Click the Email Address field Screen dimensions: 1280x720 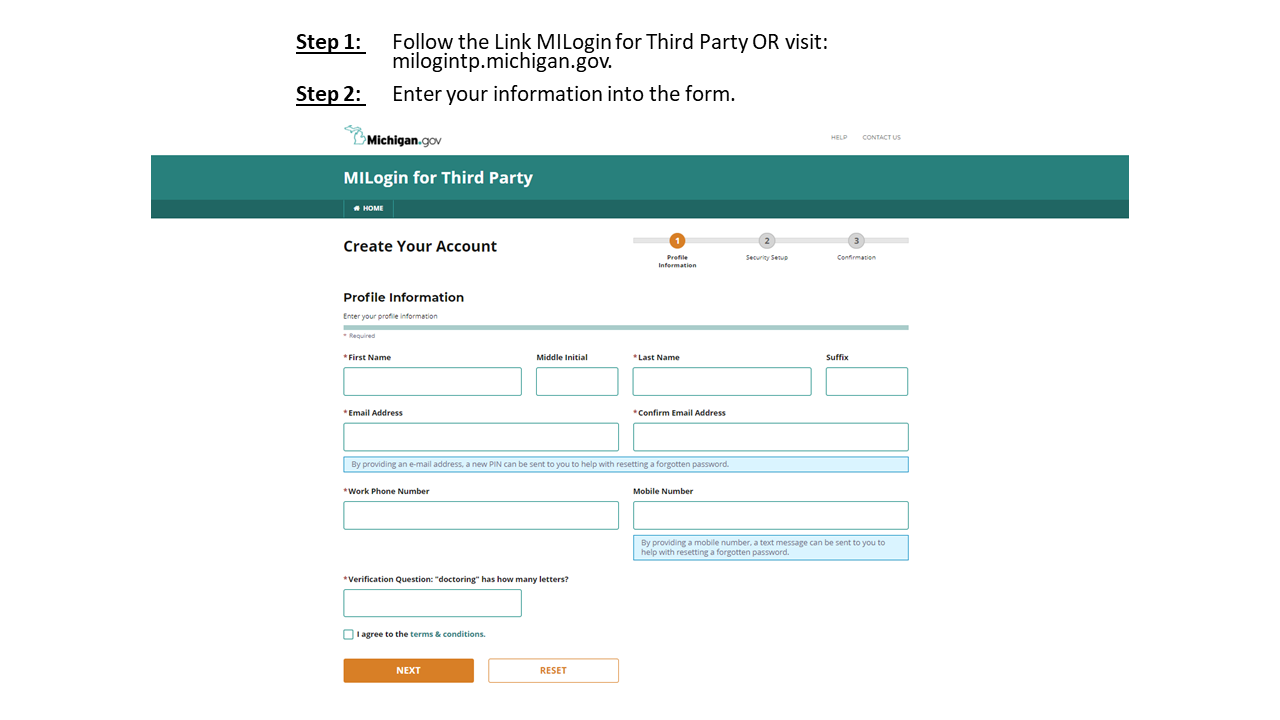pyautogui.click(x=481, y=437)
